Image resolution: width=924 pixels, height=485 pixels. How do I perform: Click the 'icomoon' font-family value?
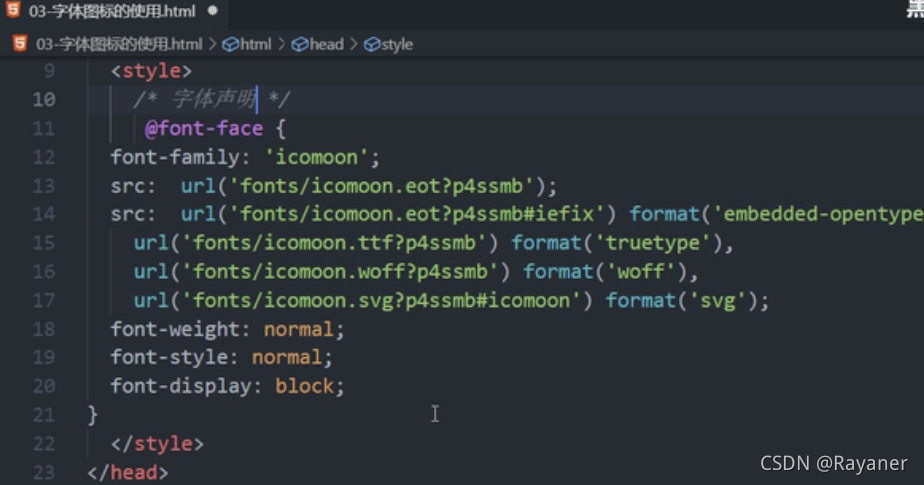coord(316,157)
